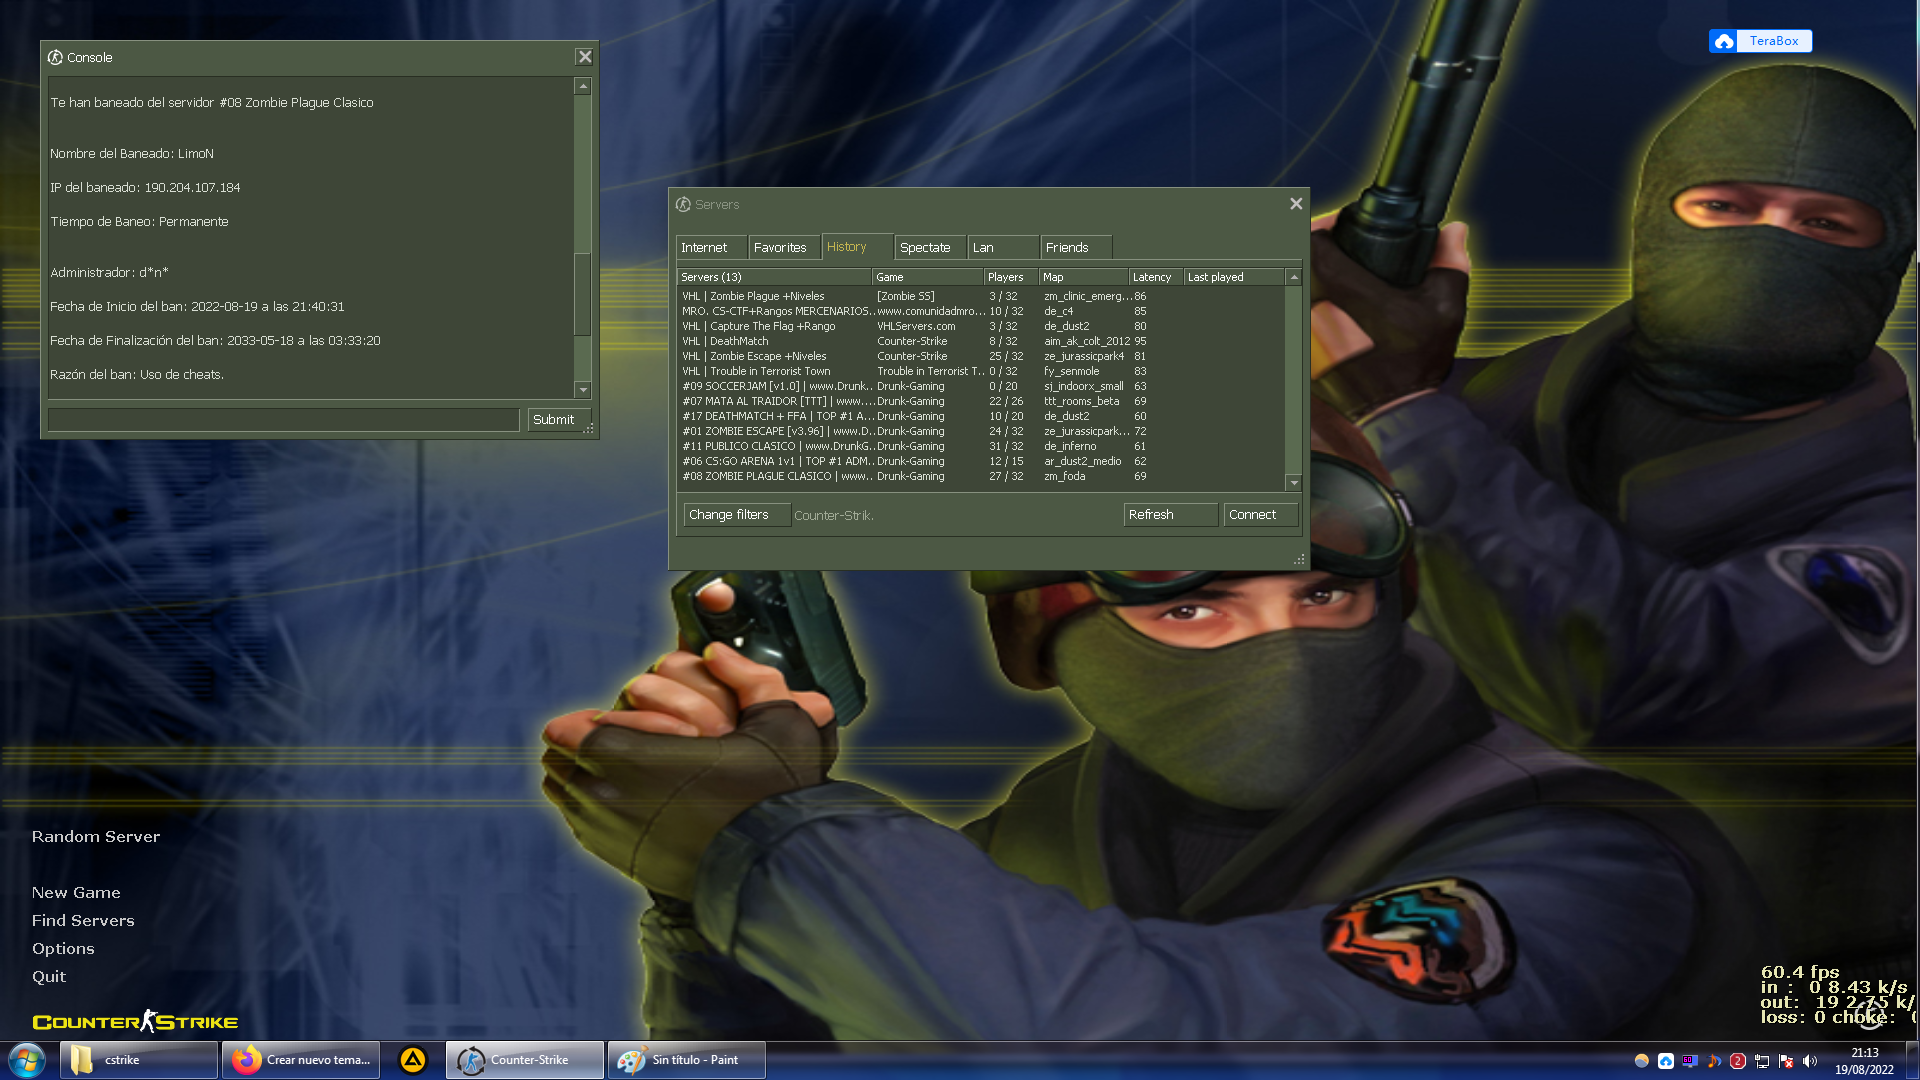Click the volume speaker tray icon
The width and height of the screenshot is (1920, 1080).
[x=1810, y=1061]
